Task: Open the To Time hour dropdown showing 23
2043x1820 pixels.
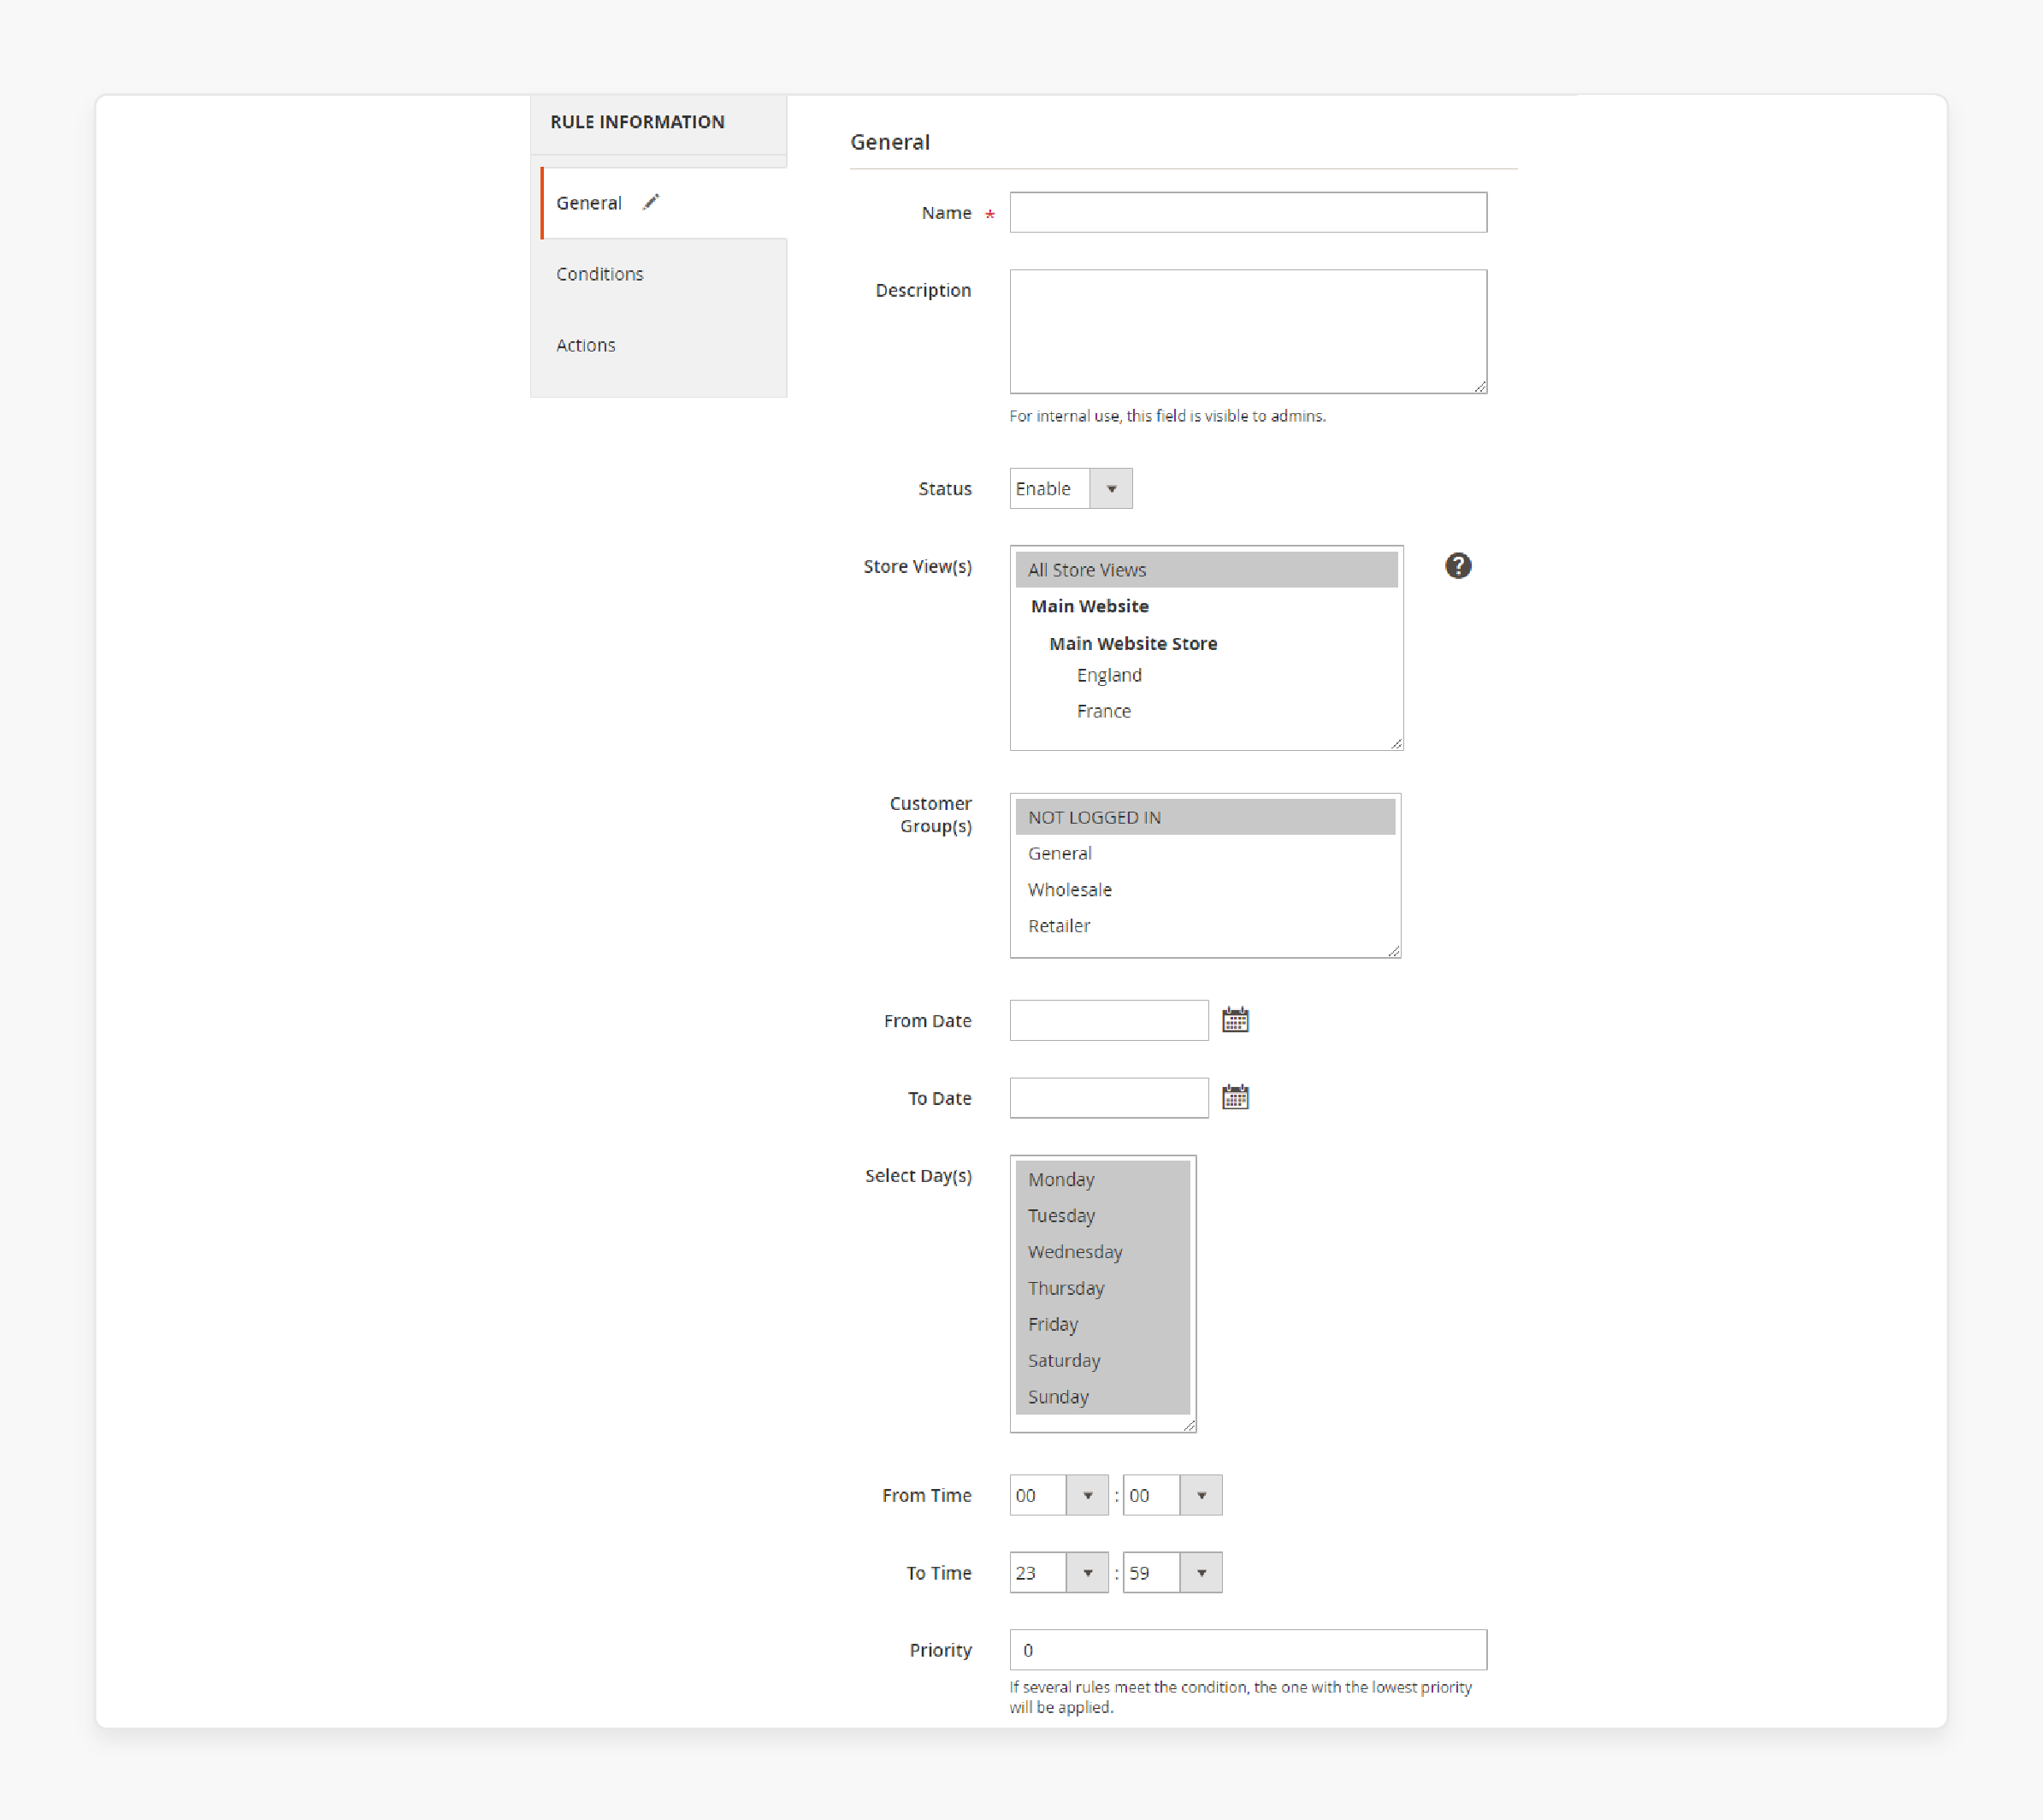Action: click(1059, 1572)
